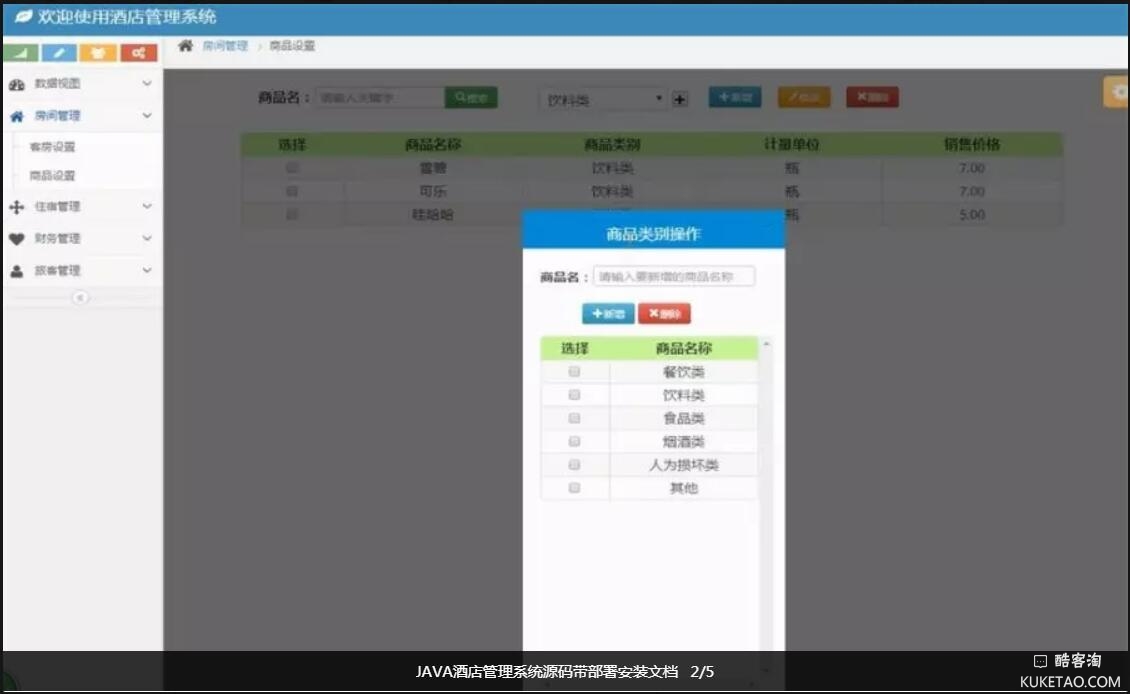
Task: Click the heart icon beside 财务管理
Action: pyautogui.click(x=17, y=239)
